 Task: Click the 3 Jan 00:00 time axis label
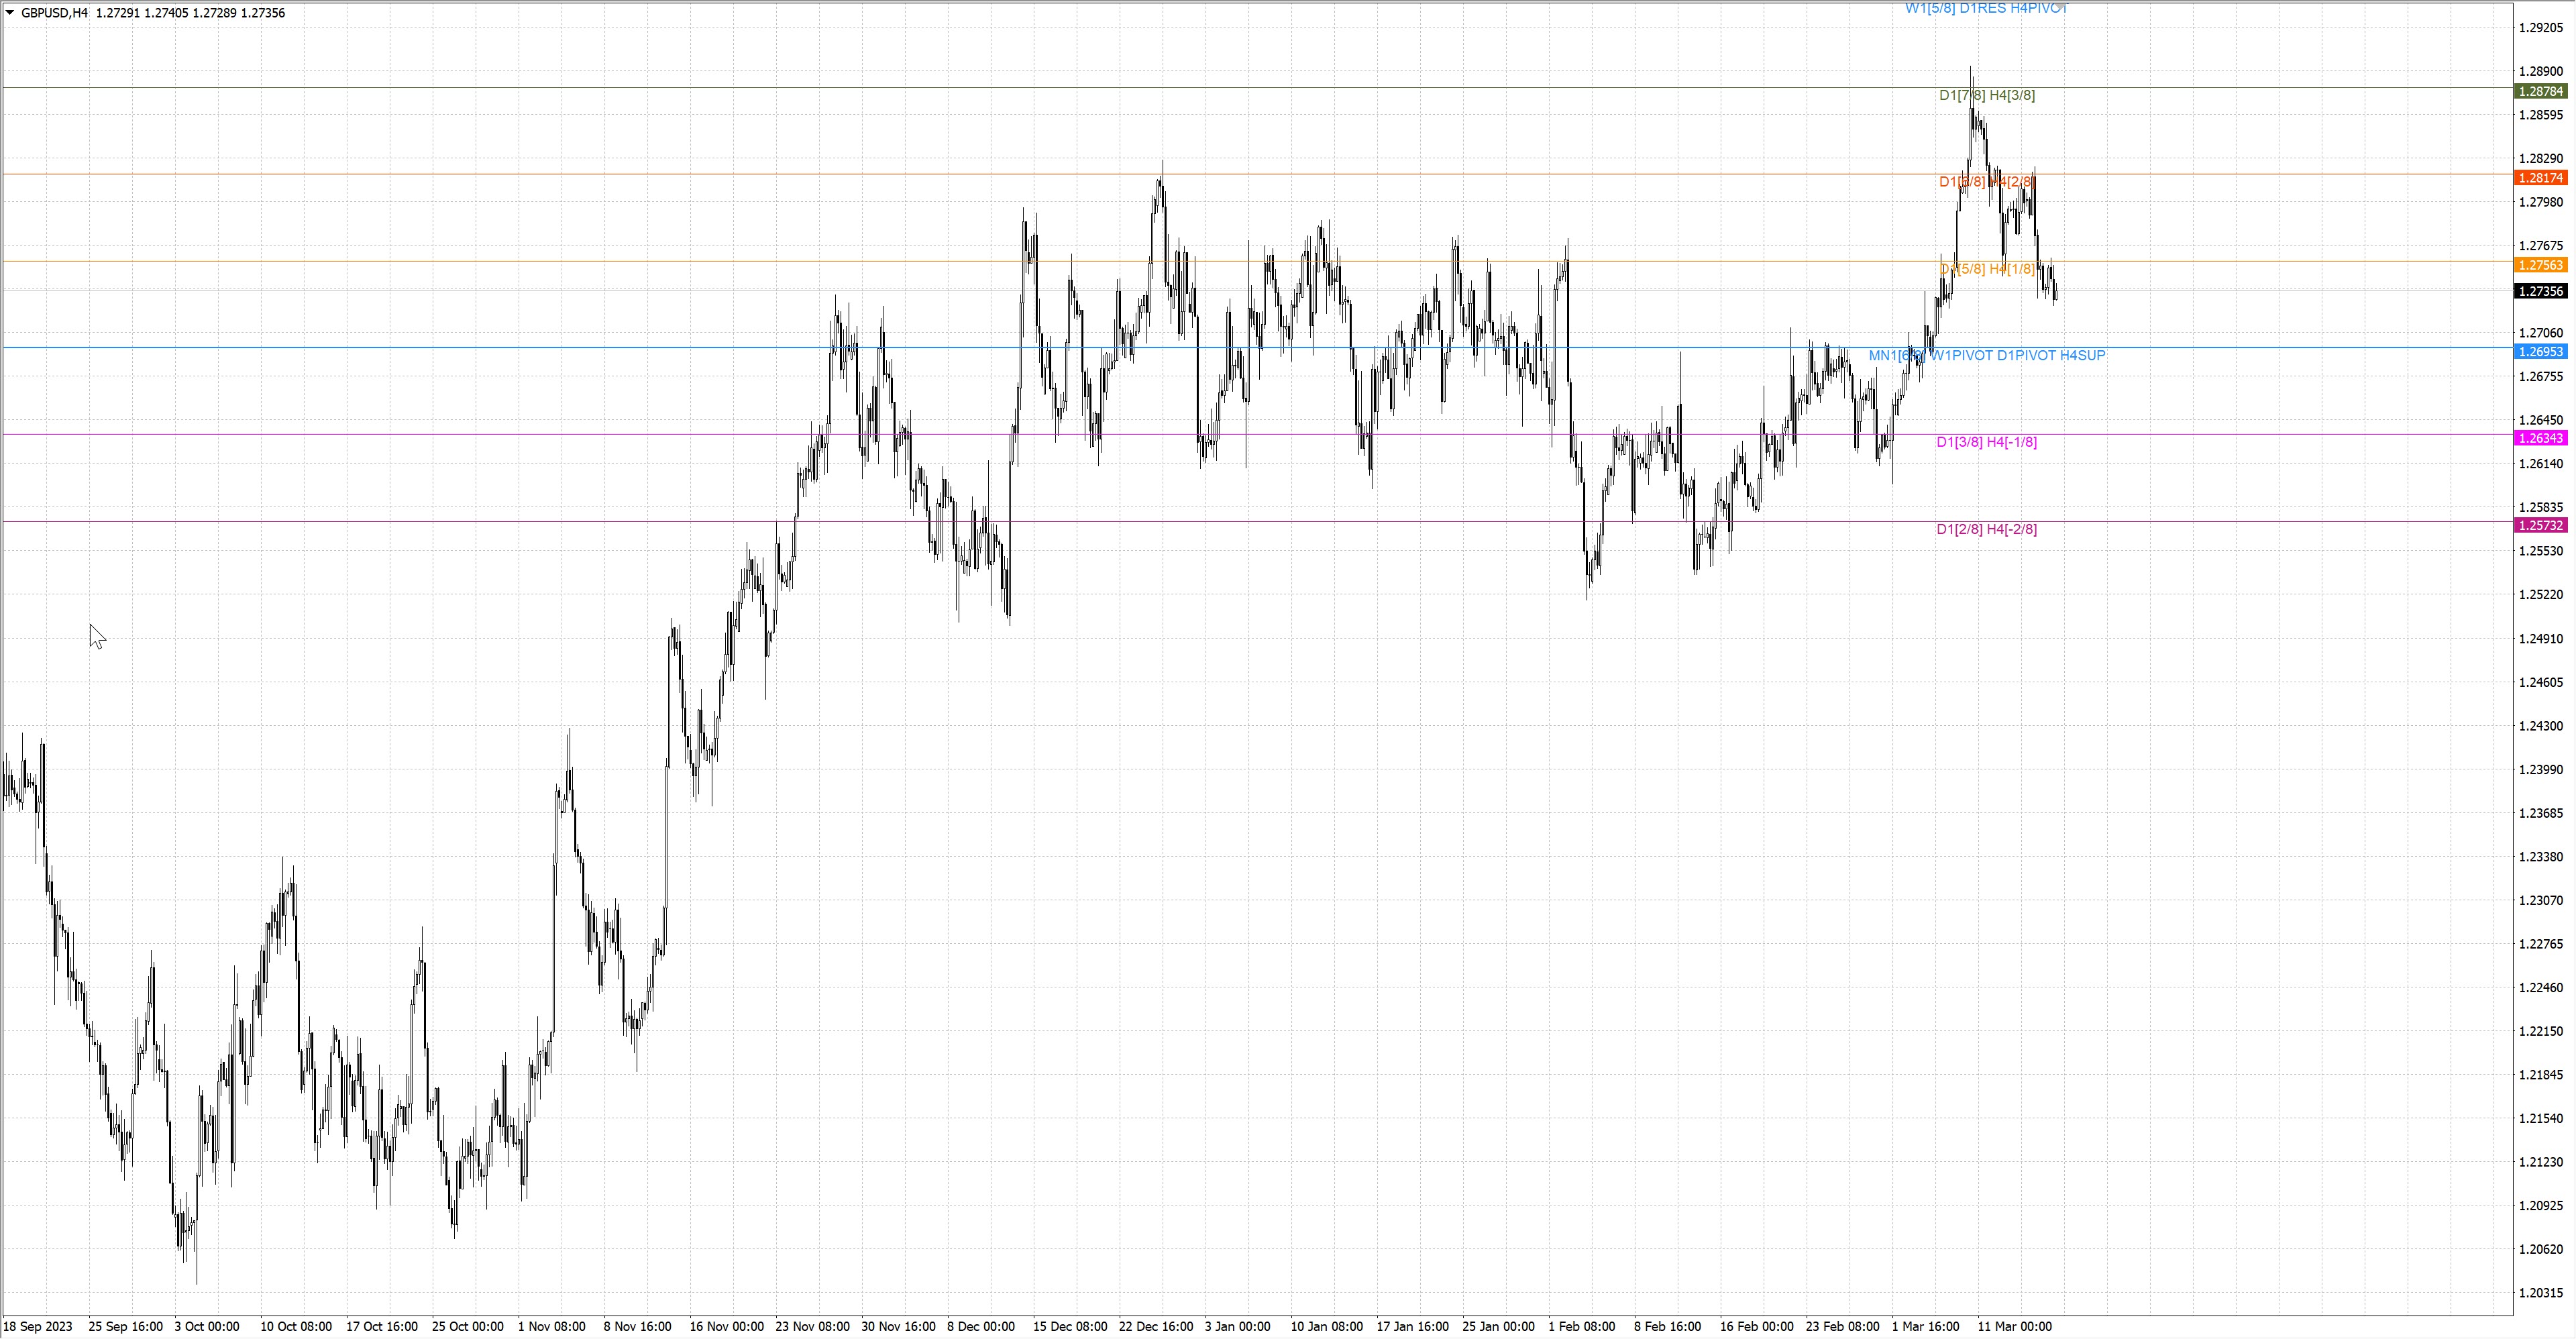coord(1237,1327)
